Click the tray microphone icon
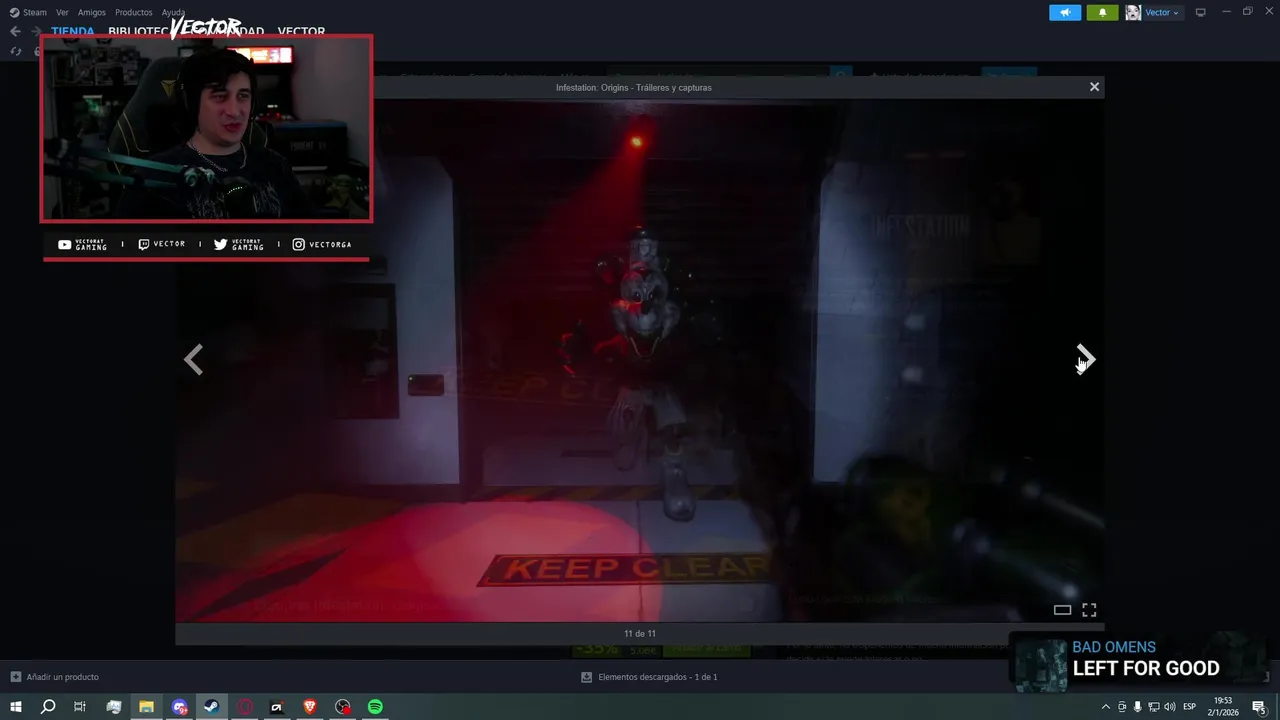This screenshot has width=1280, height=720. click(1137, 707)
